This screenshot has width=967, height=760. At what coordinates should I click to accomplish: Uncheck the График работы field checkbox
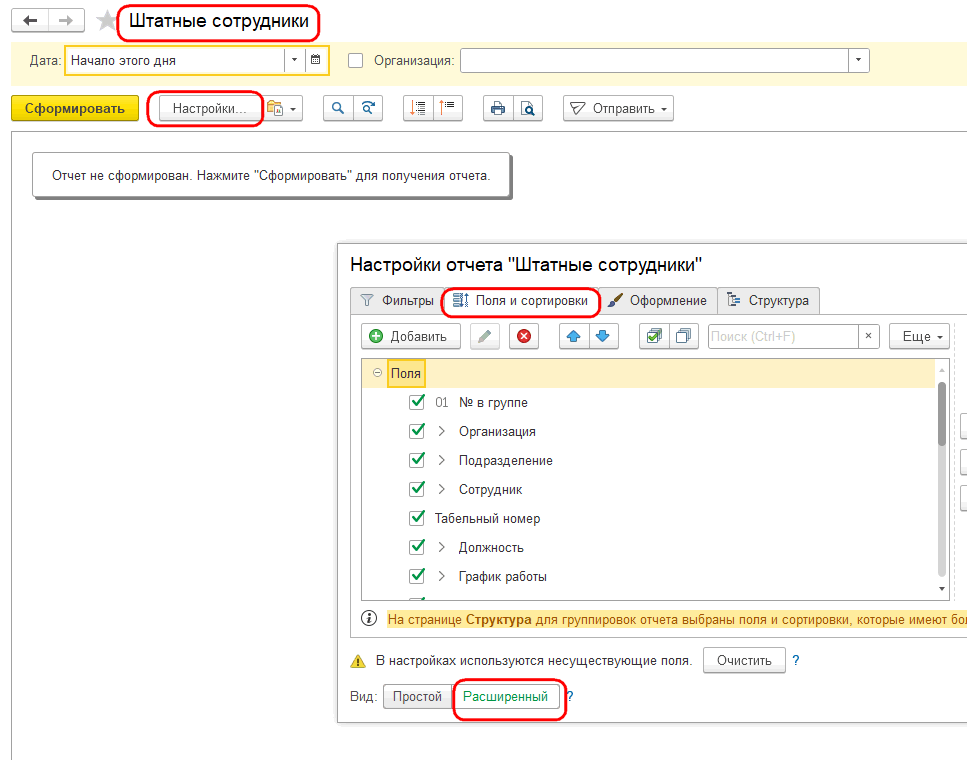417,576
